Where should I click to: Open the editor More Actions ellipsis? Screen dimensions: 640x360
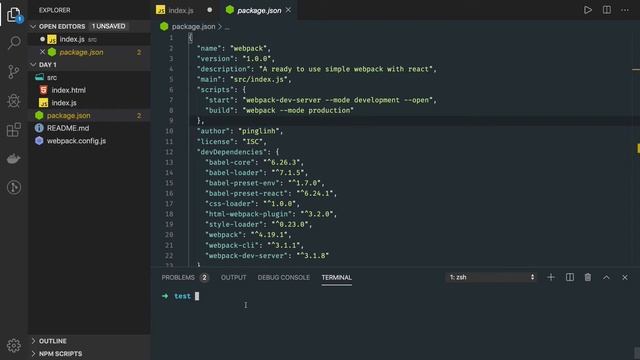click(x=624, y=10)
